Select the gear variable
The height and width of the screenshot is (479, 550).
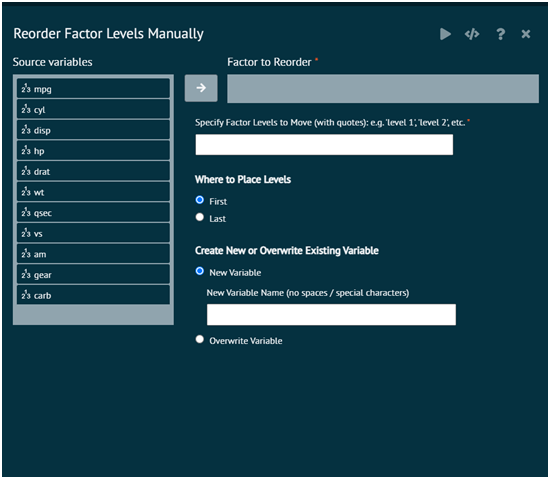point(93,275)
